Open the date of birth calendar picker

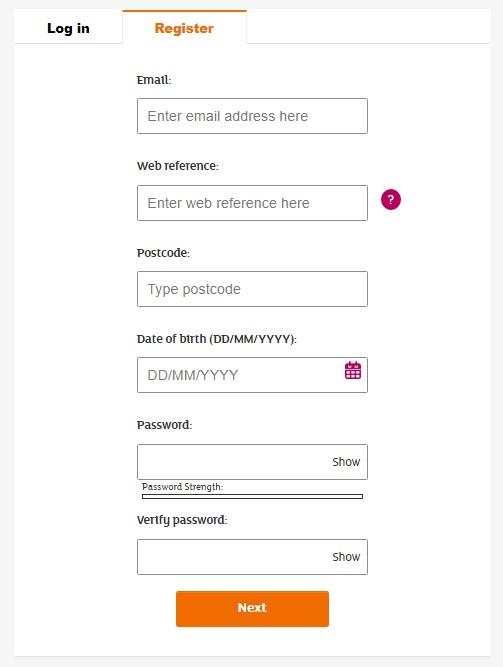(x=353, y=370)
